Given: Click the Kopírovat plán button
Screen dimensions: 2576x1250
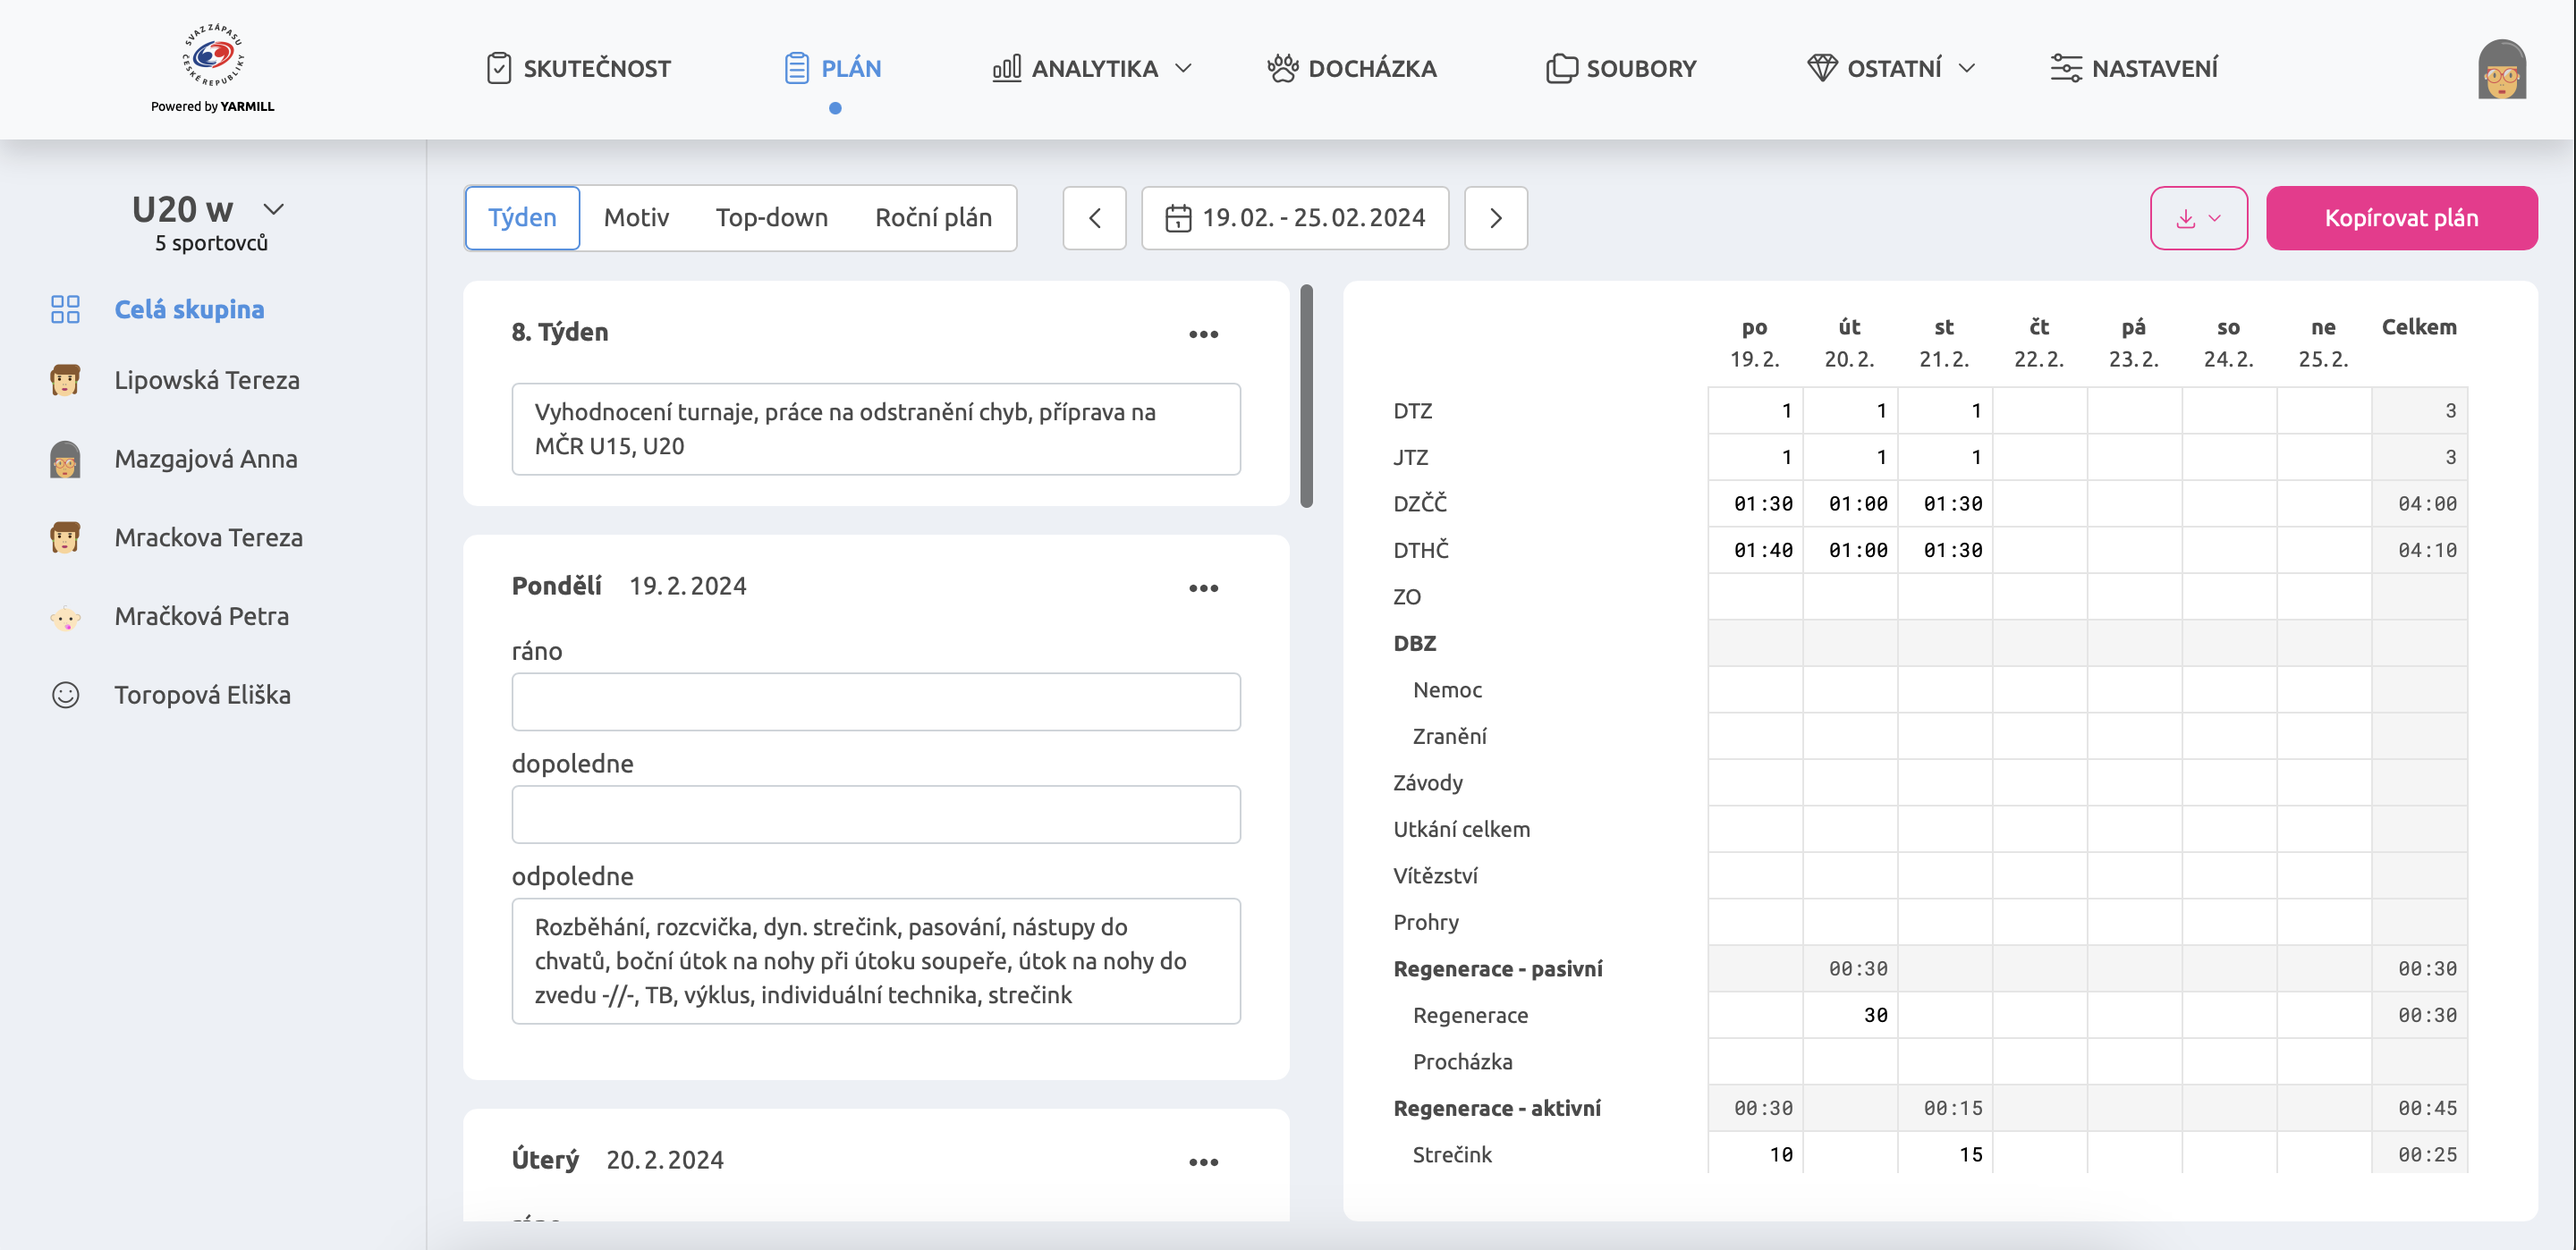Looking at the screenshot, I should (2400, 218).
